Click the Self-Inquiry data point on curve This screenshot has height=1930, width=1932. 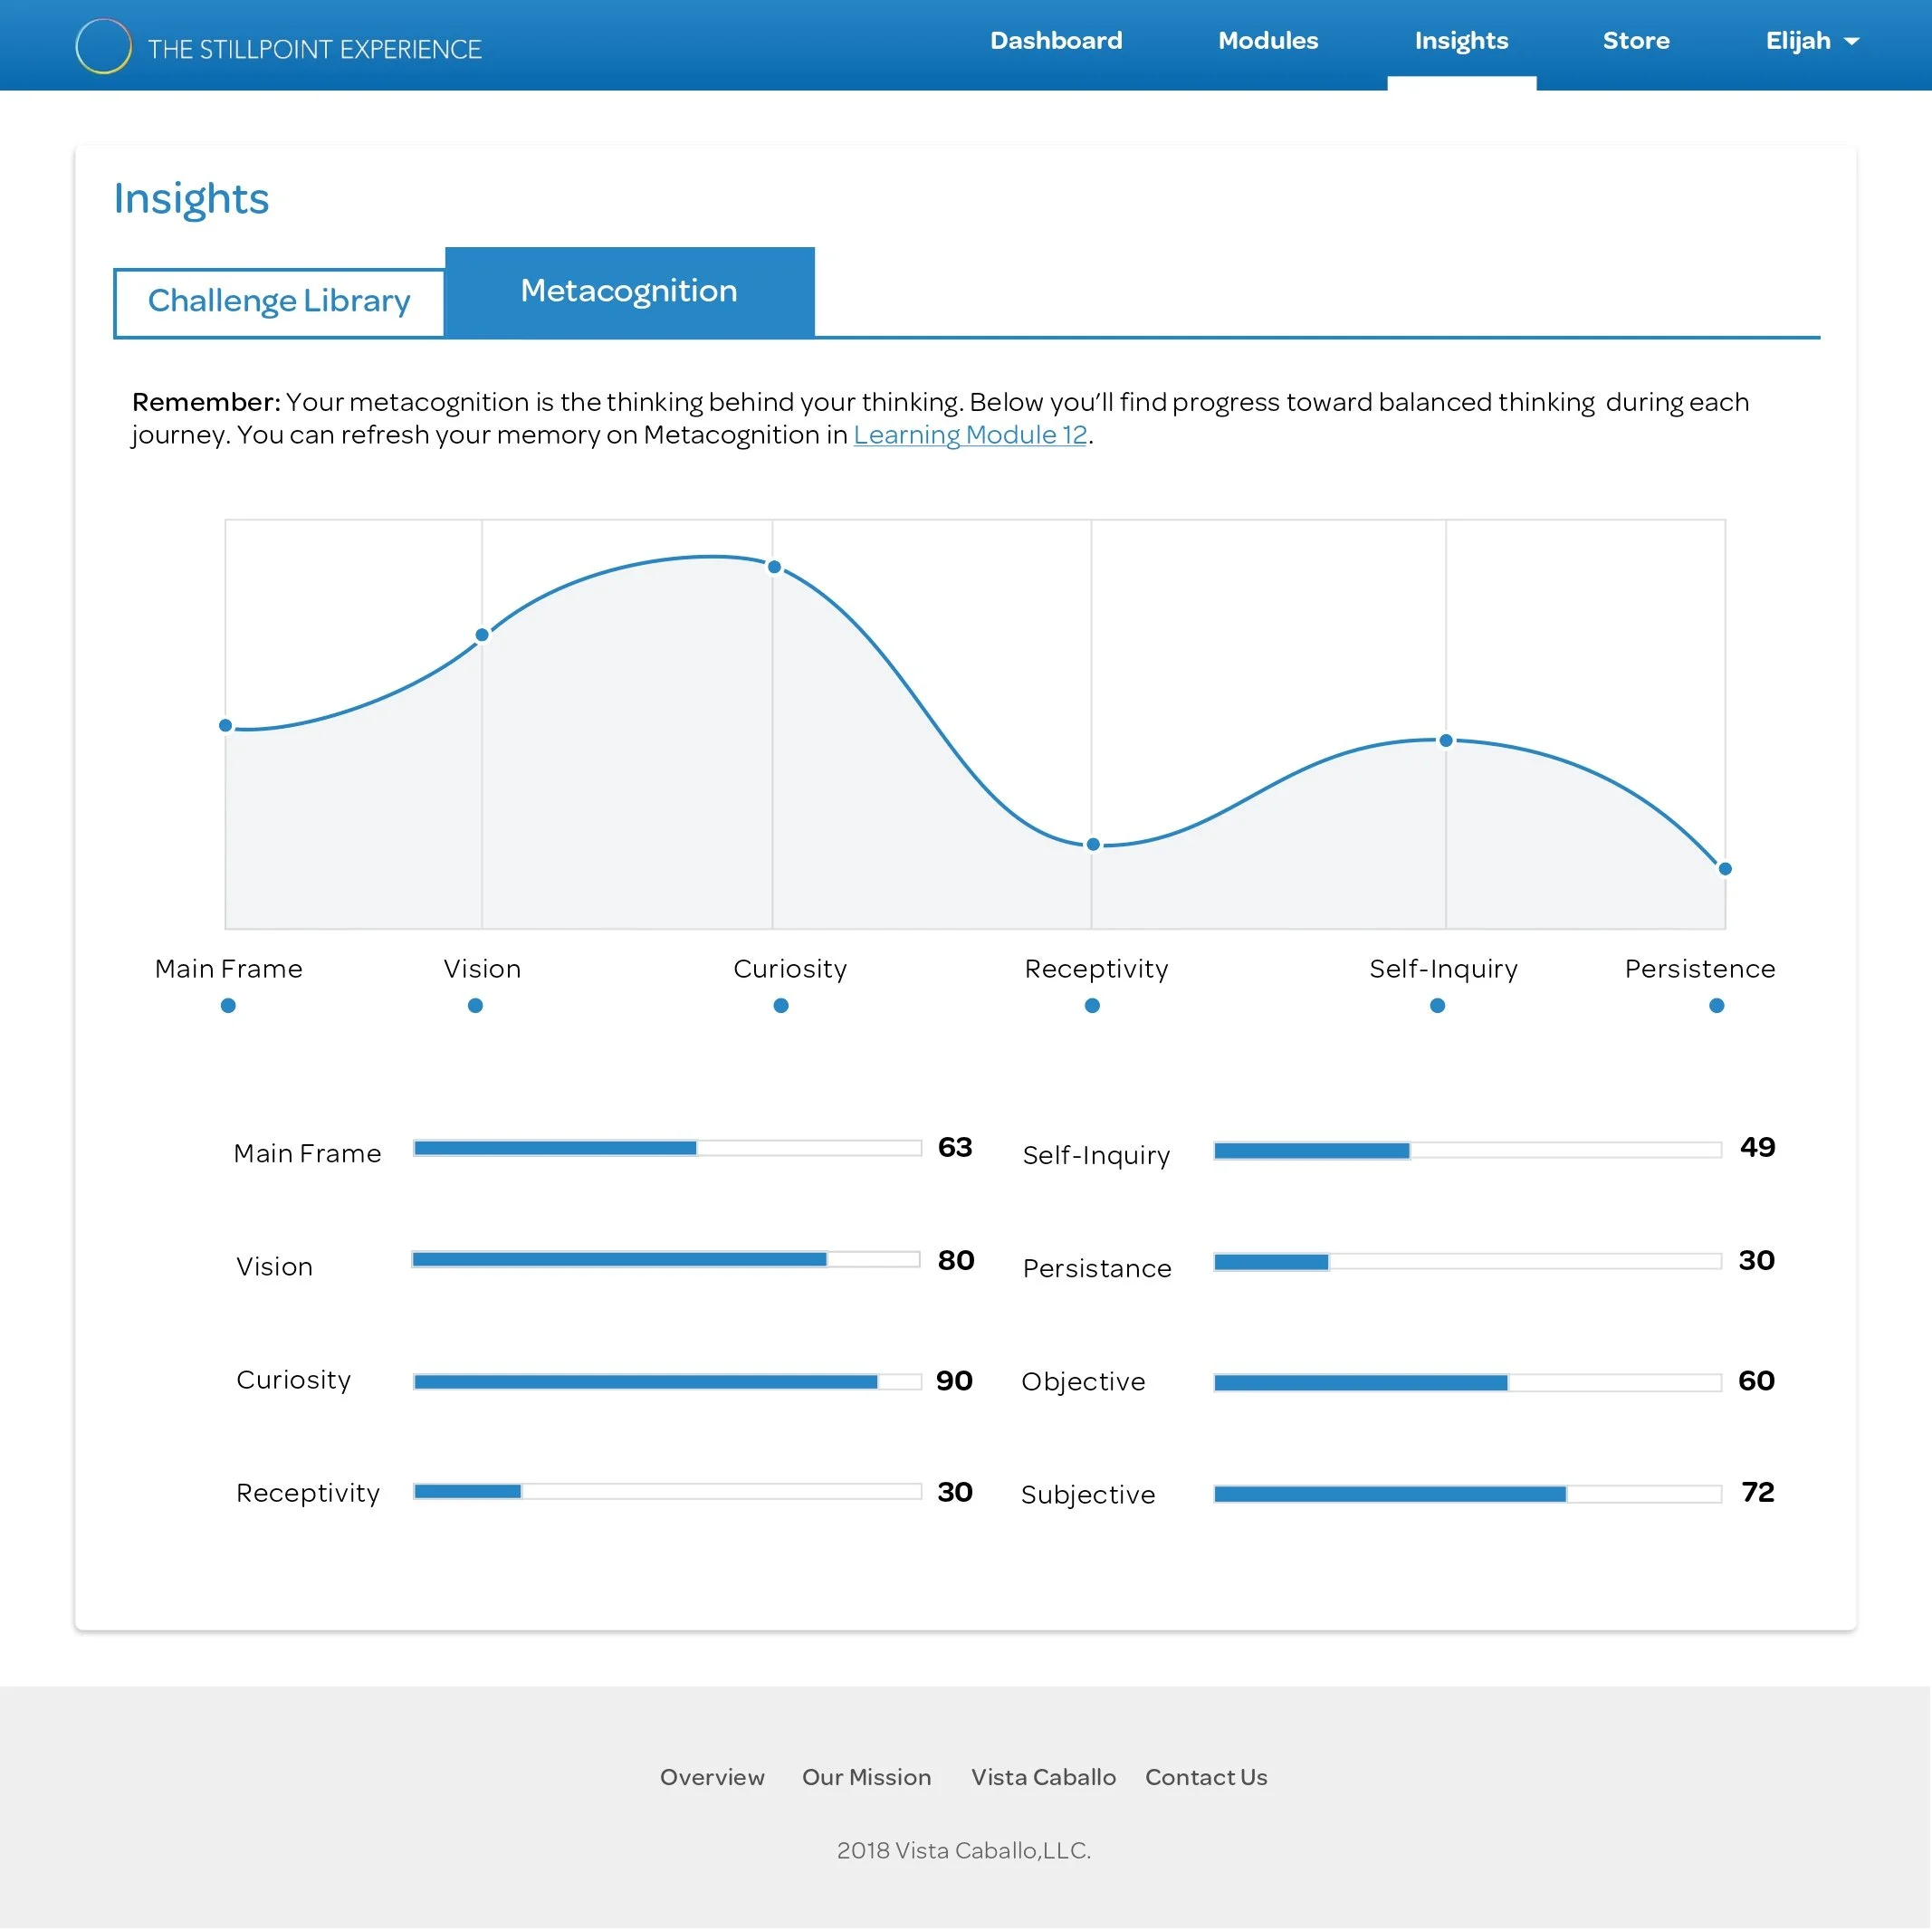pos(1445,740)
